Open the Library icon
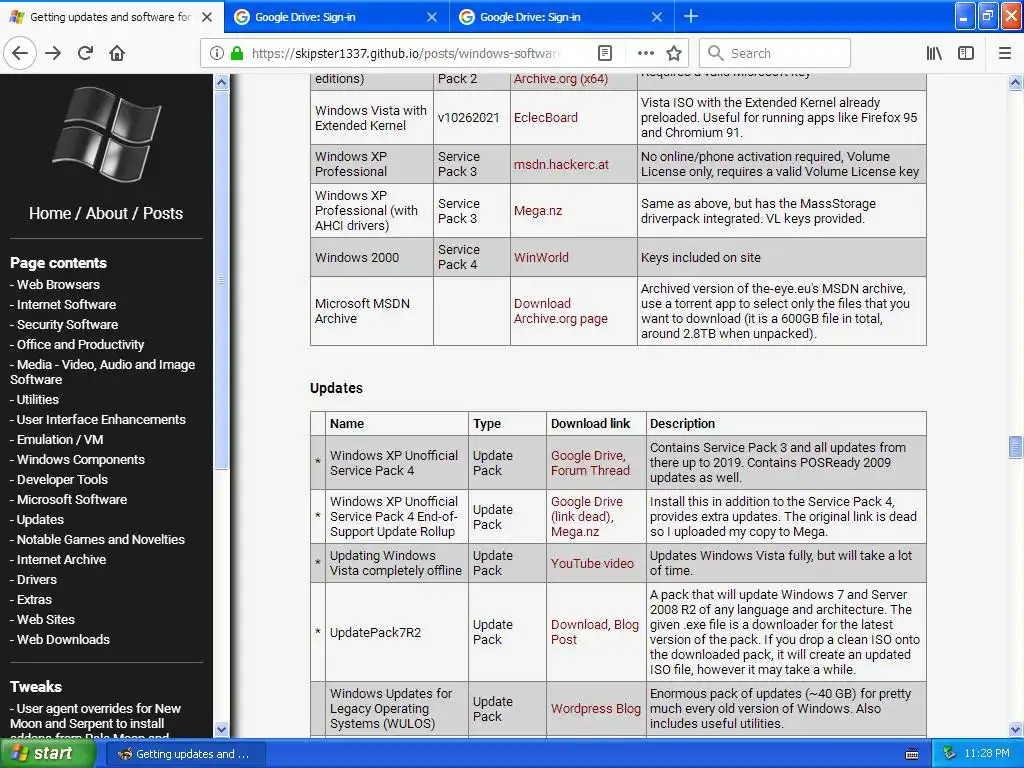Viewport: 1024px width, 768px height. (934, 53)
